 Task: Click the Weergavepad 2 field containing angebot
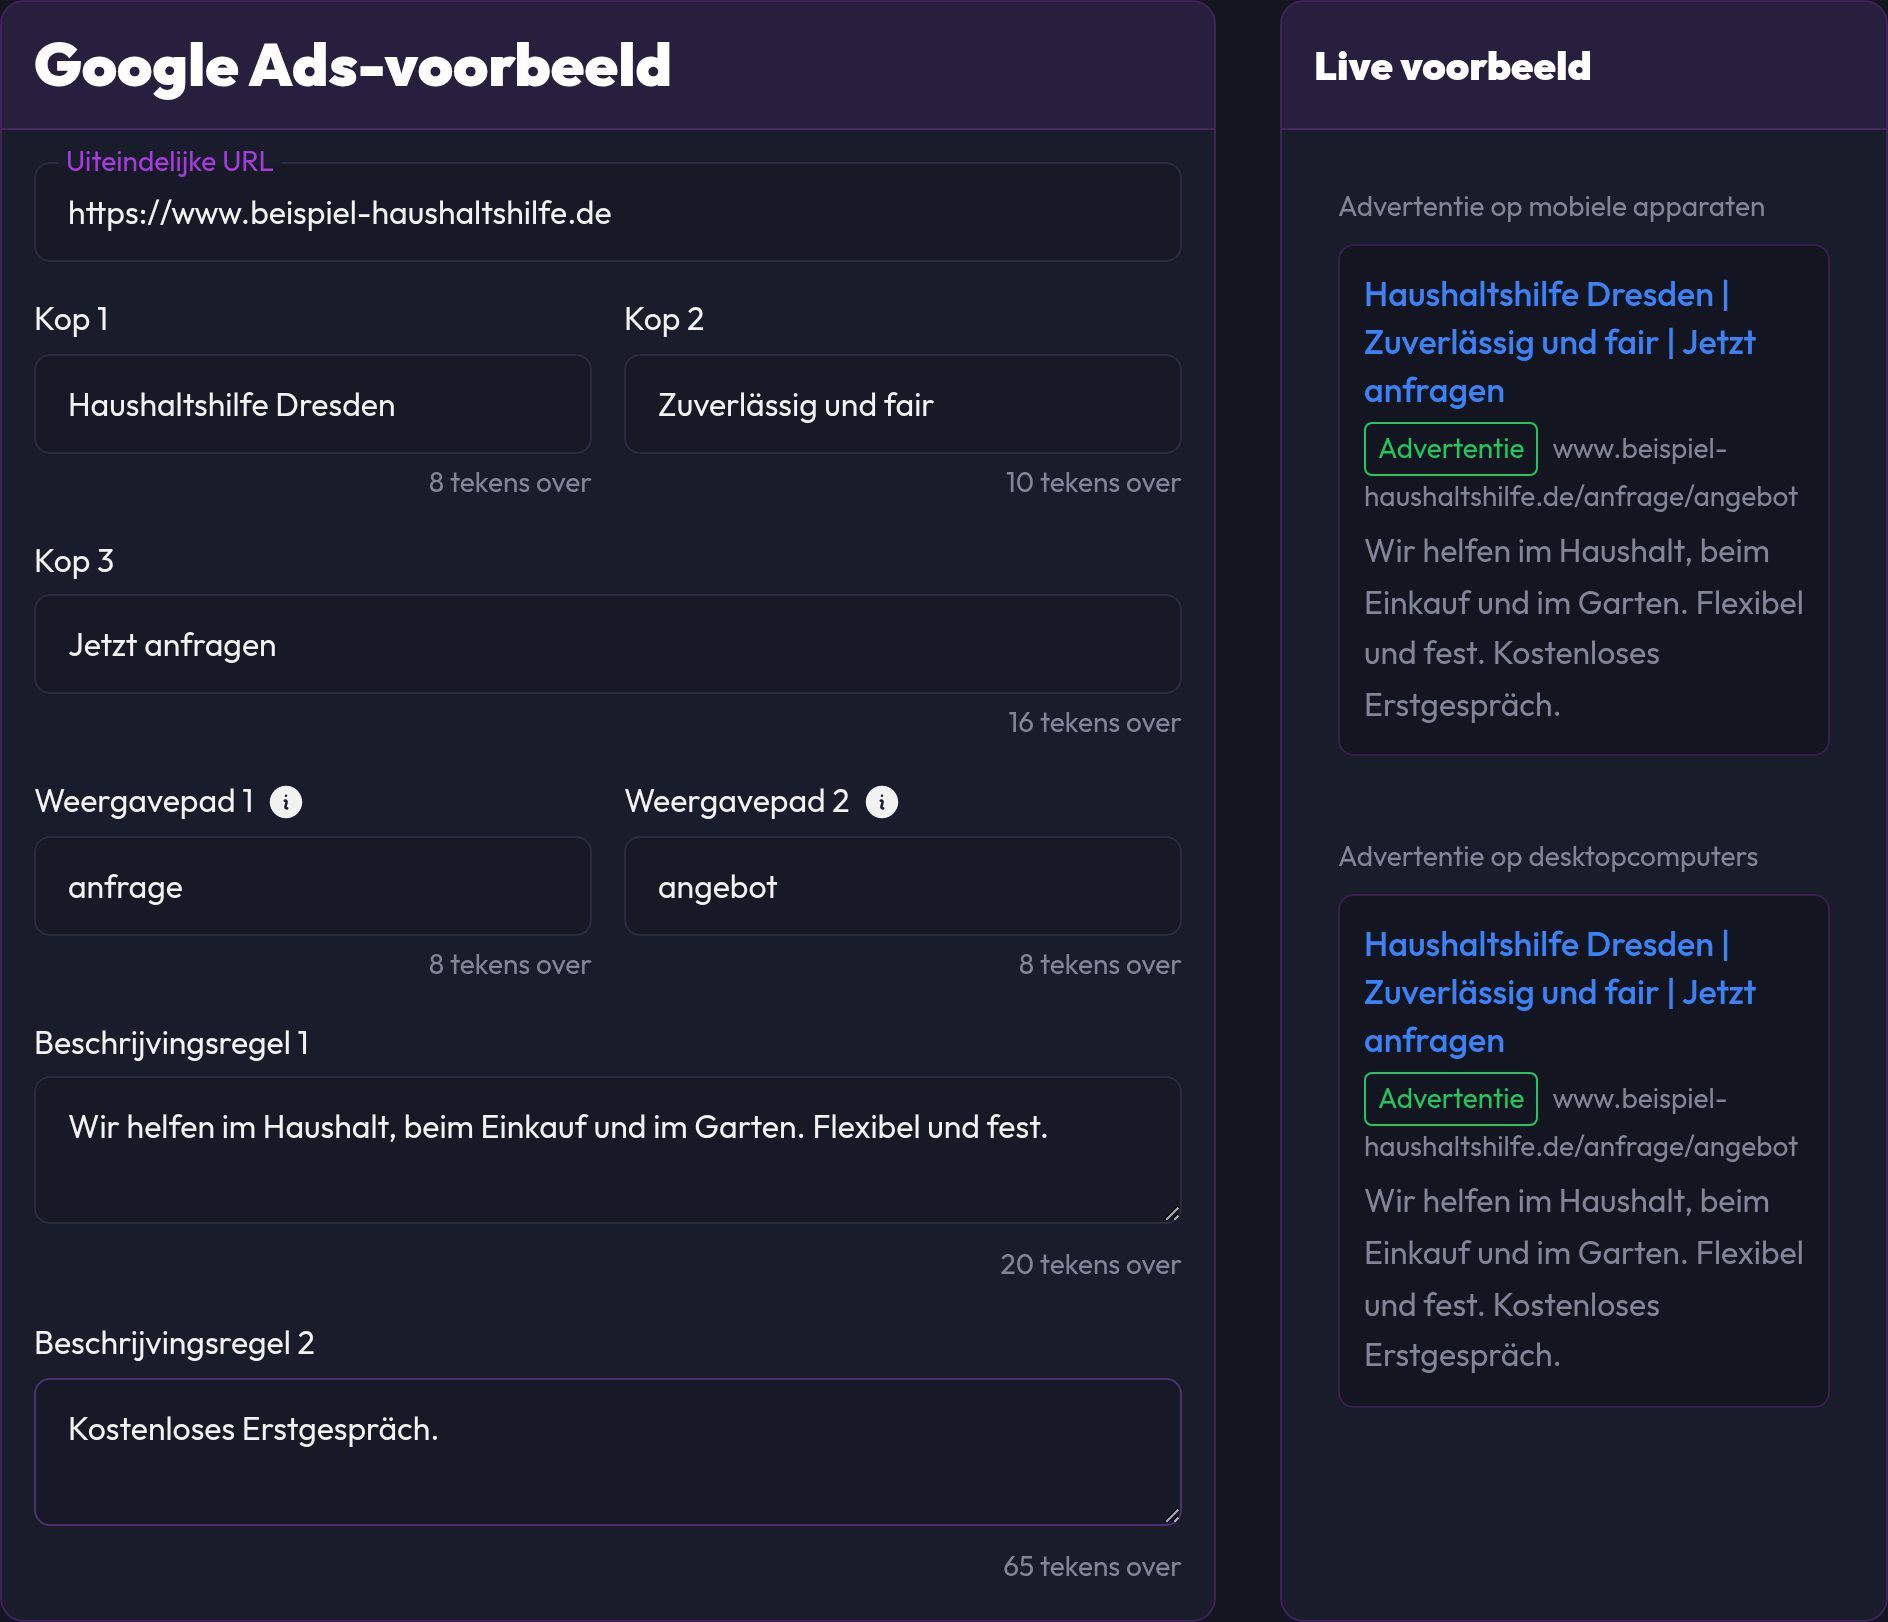coord(903,887)
